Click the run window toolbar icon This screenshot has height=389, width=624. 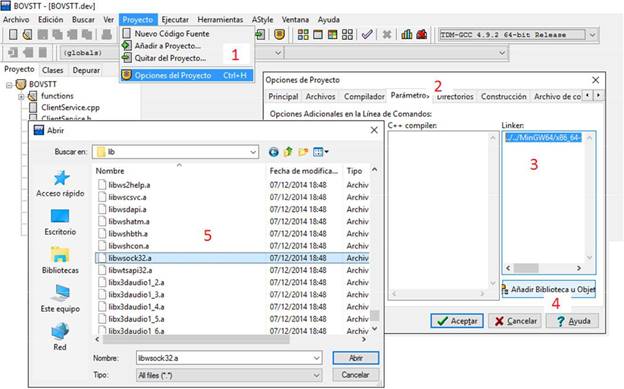pos(318,35)
